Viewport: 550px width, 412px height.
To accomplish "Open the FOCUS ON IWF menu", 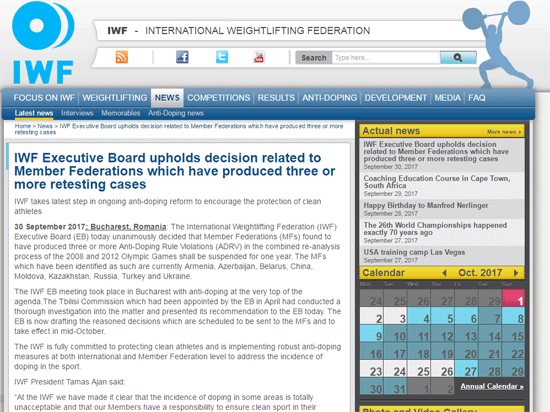I will 44,98.
